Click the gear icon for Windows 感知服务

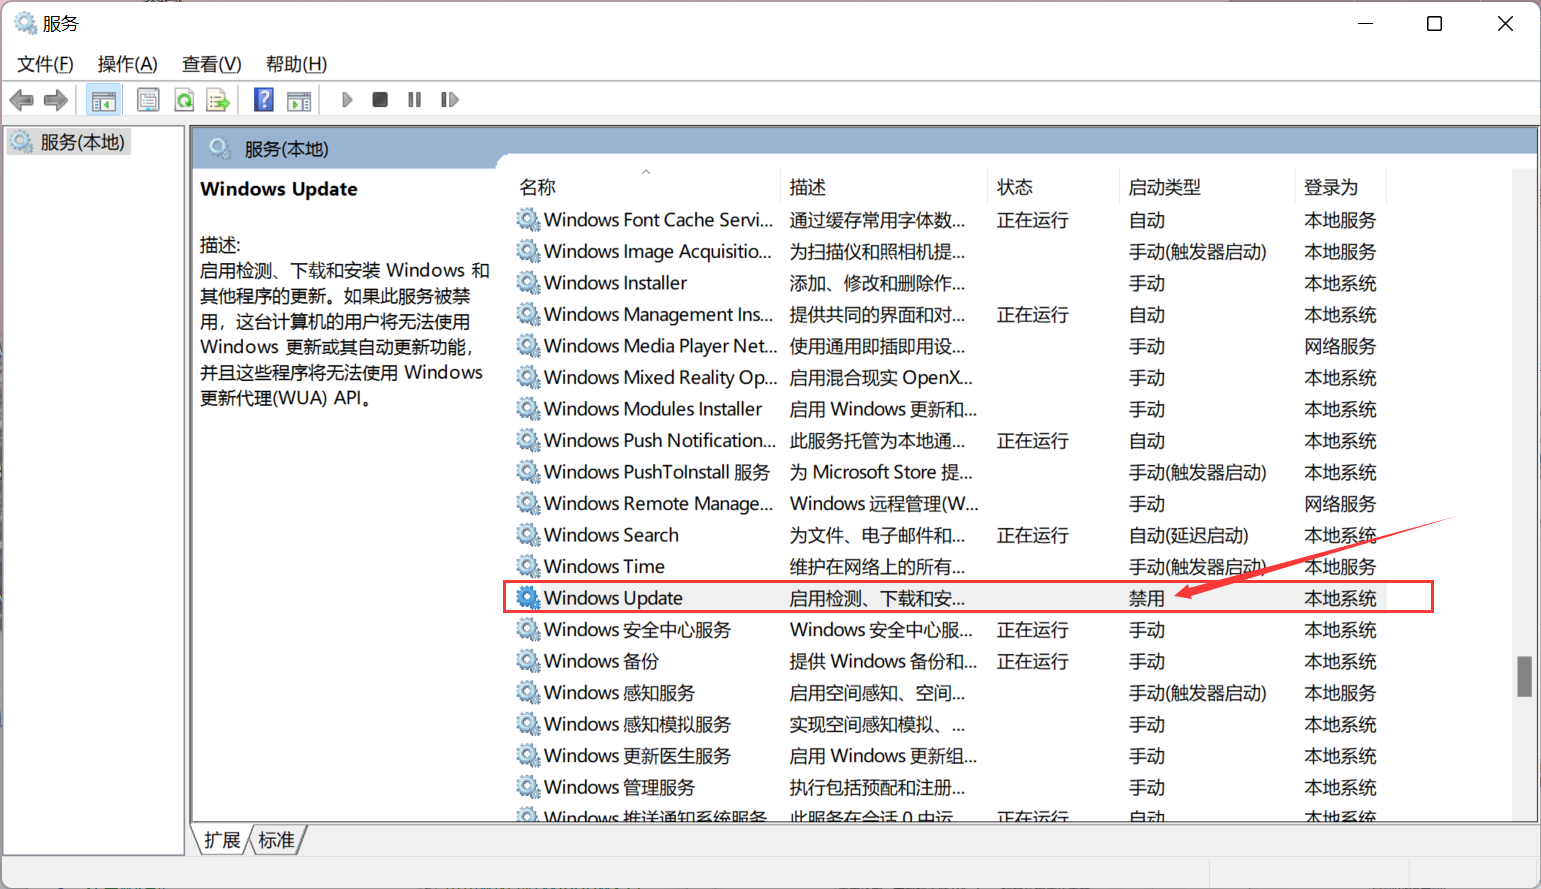pos(528,692)
